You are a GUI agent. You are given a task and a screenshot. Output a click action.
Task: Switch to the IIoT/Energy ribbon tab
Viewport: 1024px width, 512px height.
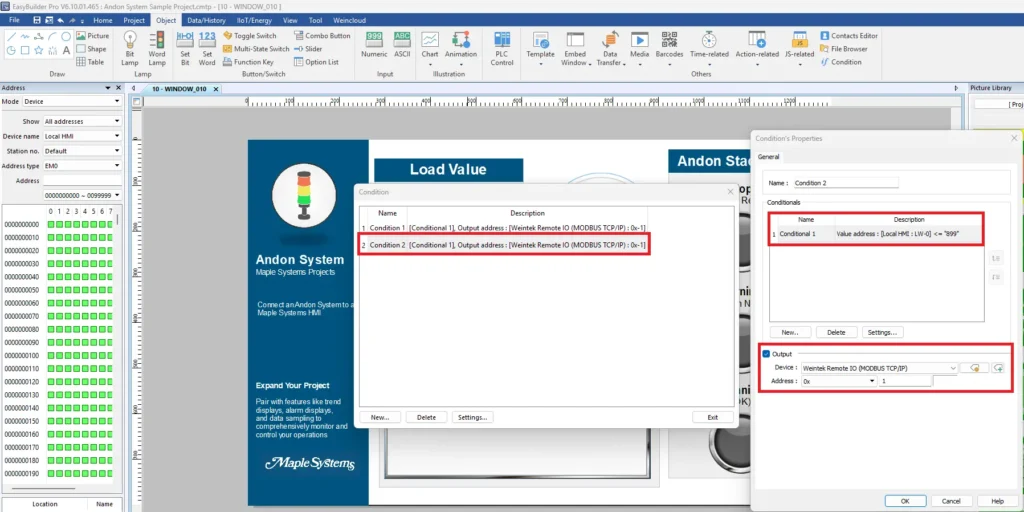tap(254, 20)
